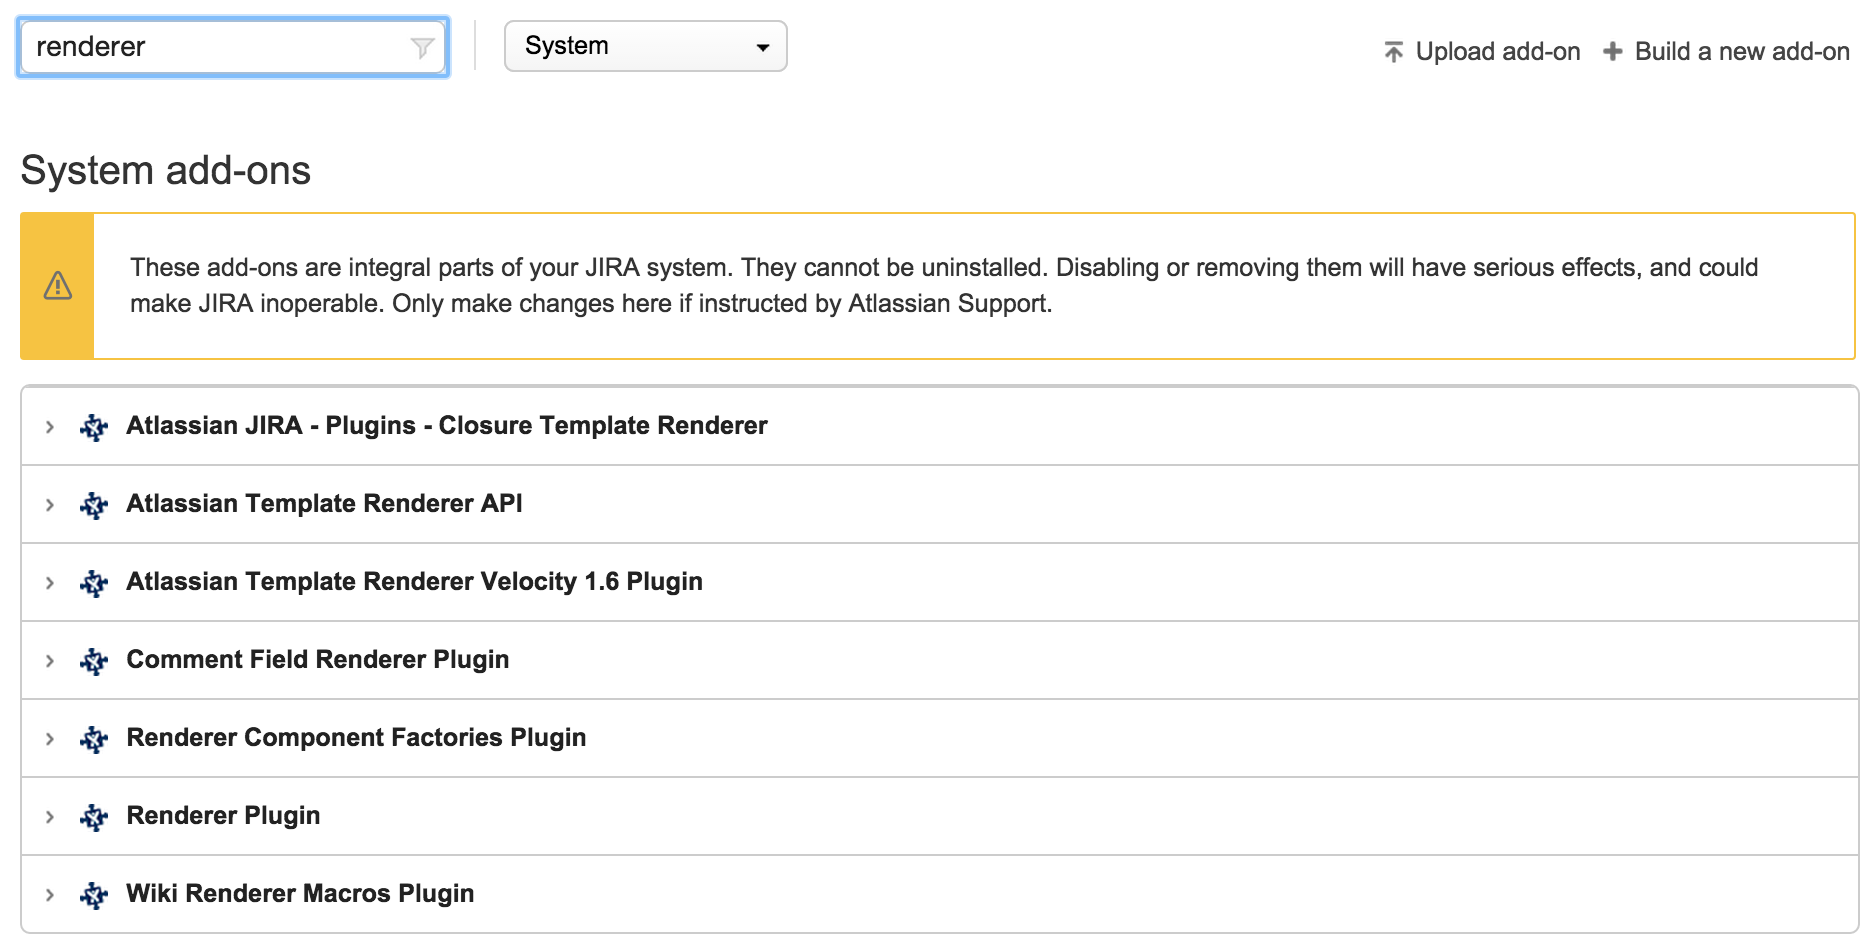Click the Upload add-on link
This screenshot has height=952, width=1876.
pos(1497,52)
